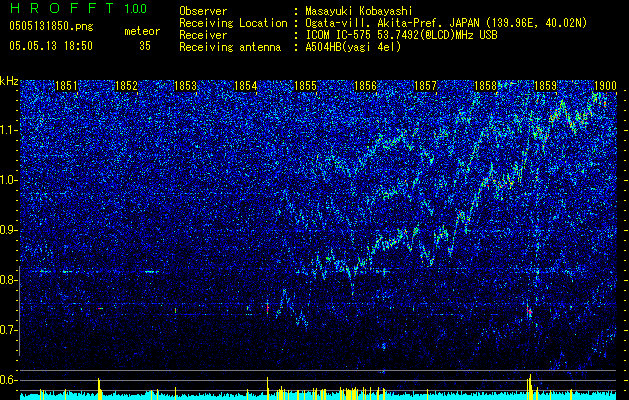Click the 'meteor' label
This screenshot has width=629, height=400.
pos(142,31)
